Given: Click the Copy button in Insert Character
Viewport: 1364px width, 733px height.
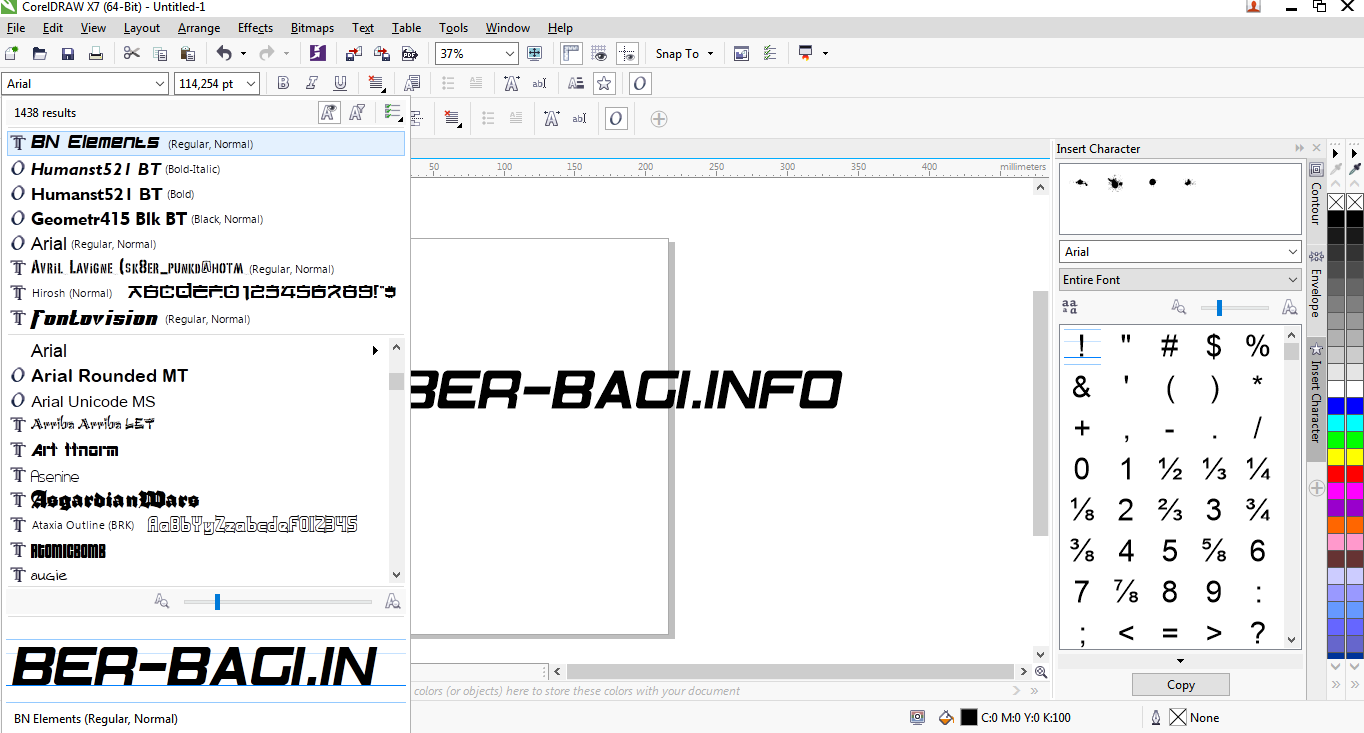Looking at the screenshot, I should point(1181,685).
